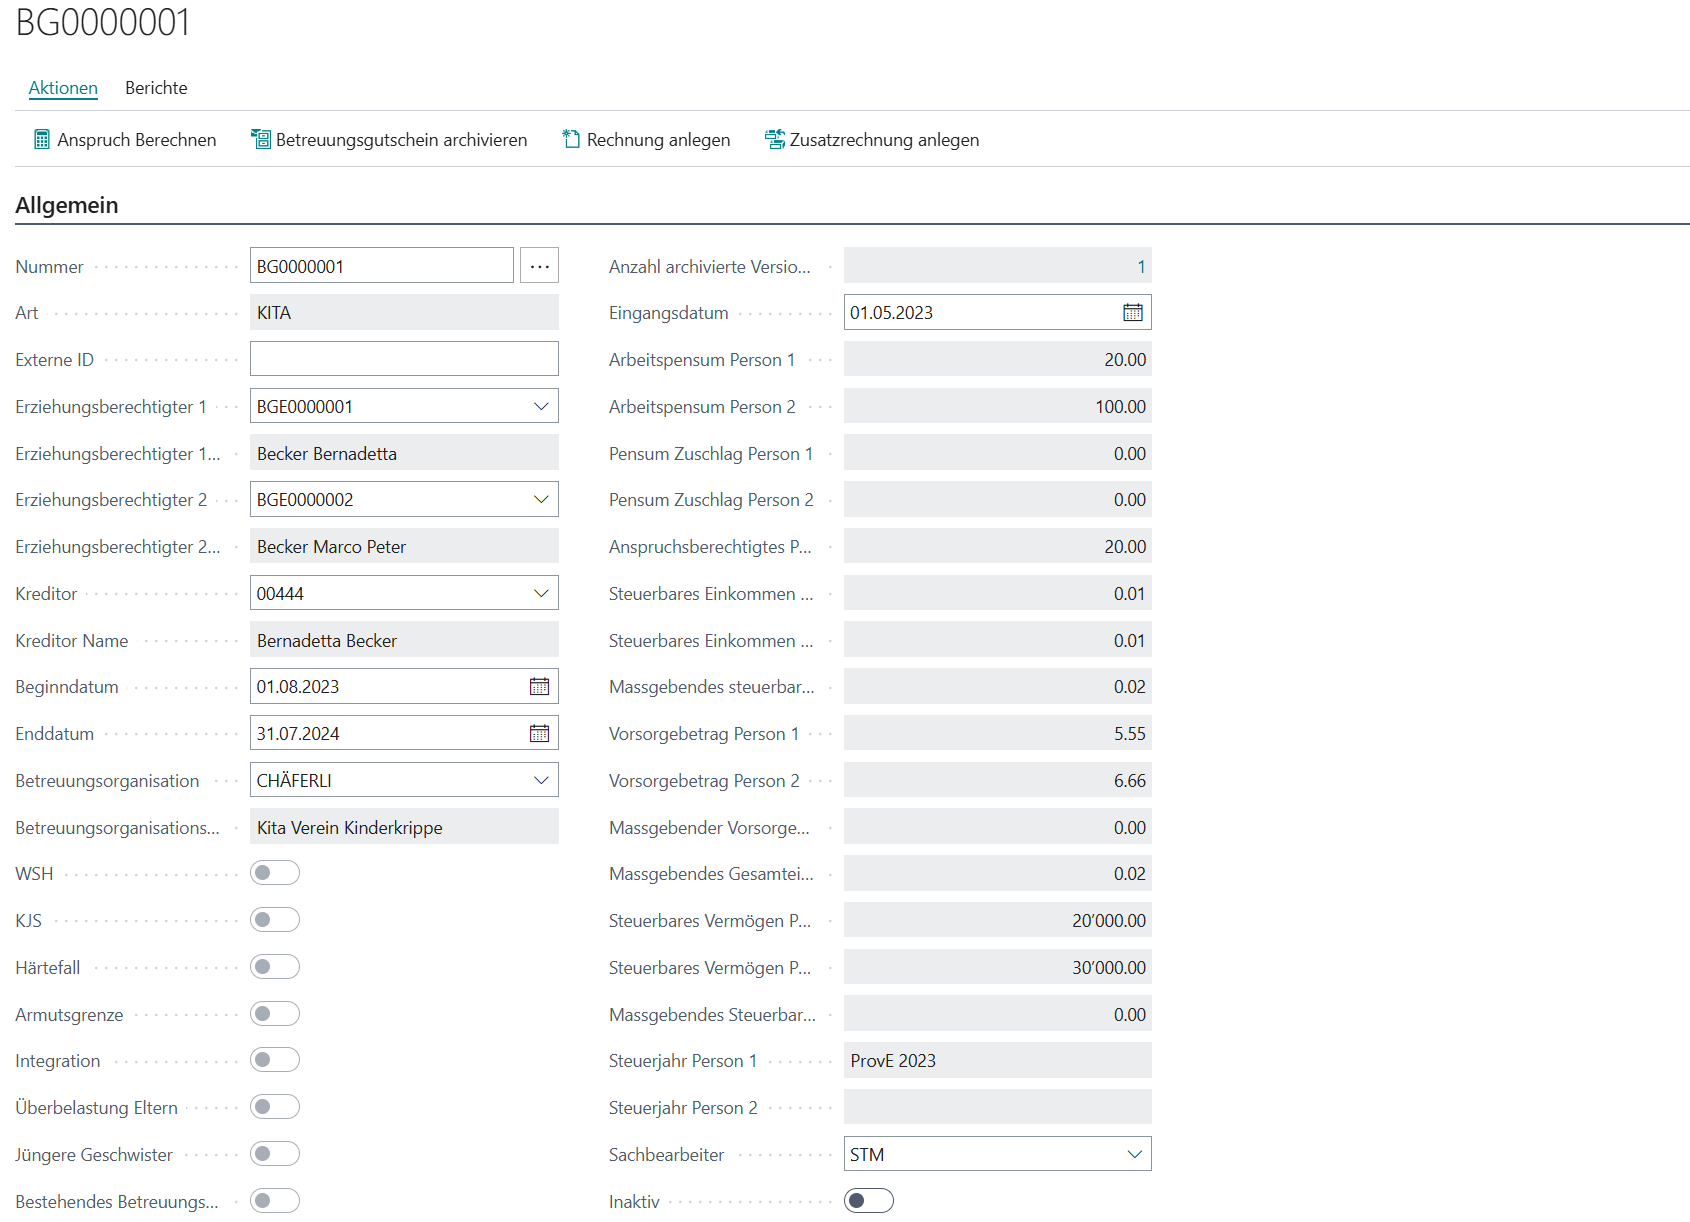The height and width of the screenshot is (1222, 1690).
Task: Click the Rechnung anlegen document icon
Action: (571, 140)
